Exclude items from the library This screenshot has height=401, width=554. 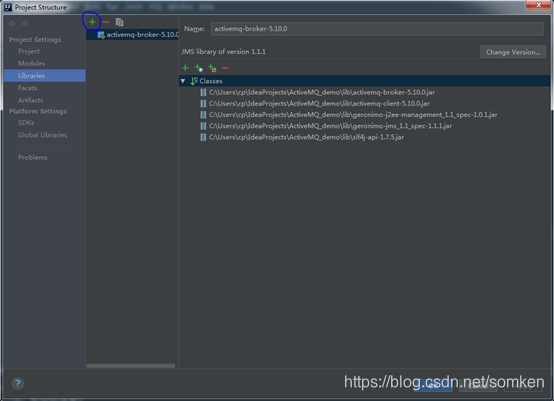(x=212, y=68)
